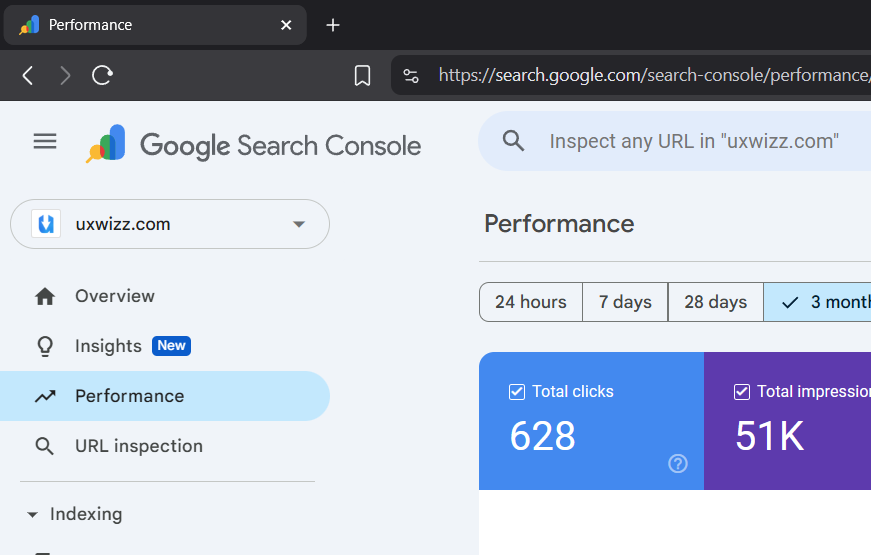Viewport: 871px width, 555px height.
Task: Click the address bar URL
Action: (x=654, y=75)
